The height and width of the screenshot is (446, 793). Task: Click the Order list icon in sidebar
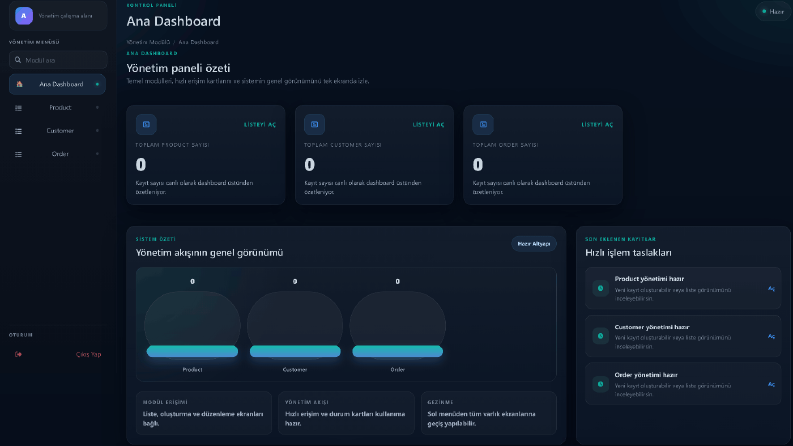tap(18, 154)
